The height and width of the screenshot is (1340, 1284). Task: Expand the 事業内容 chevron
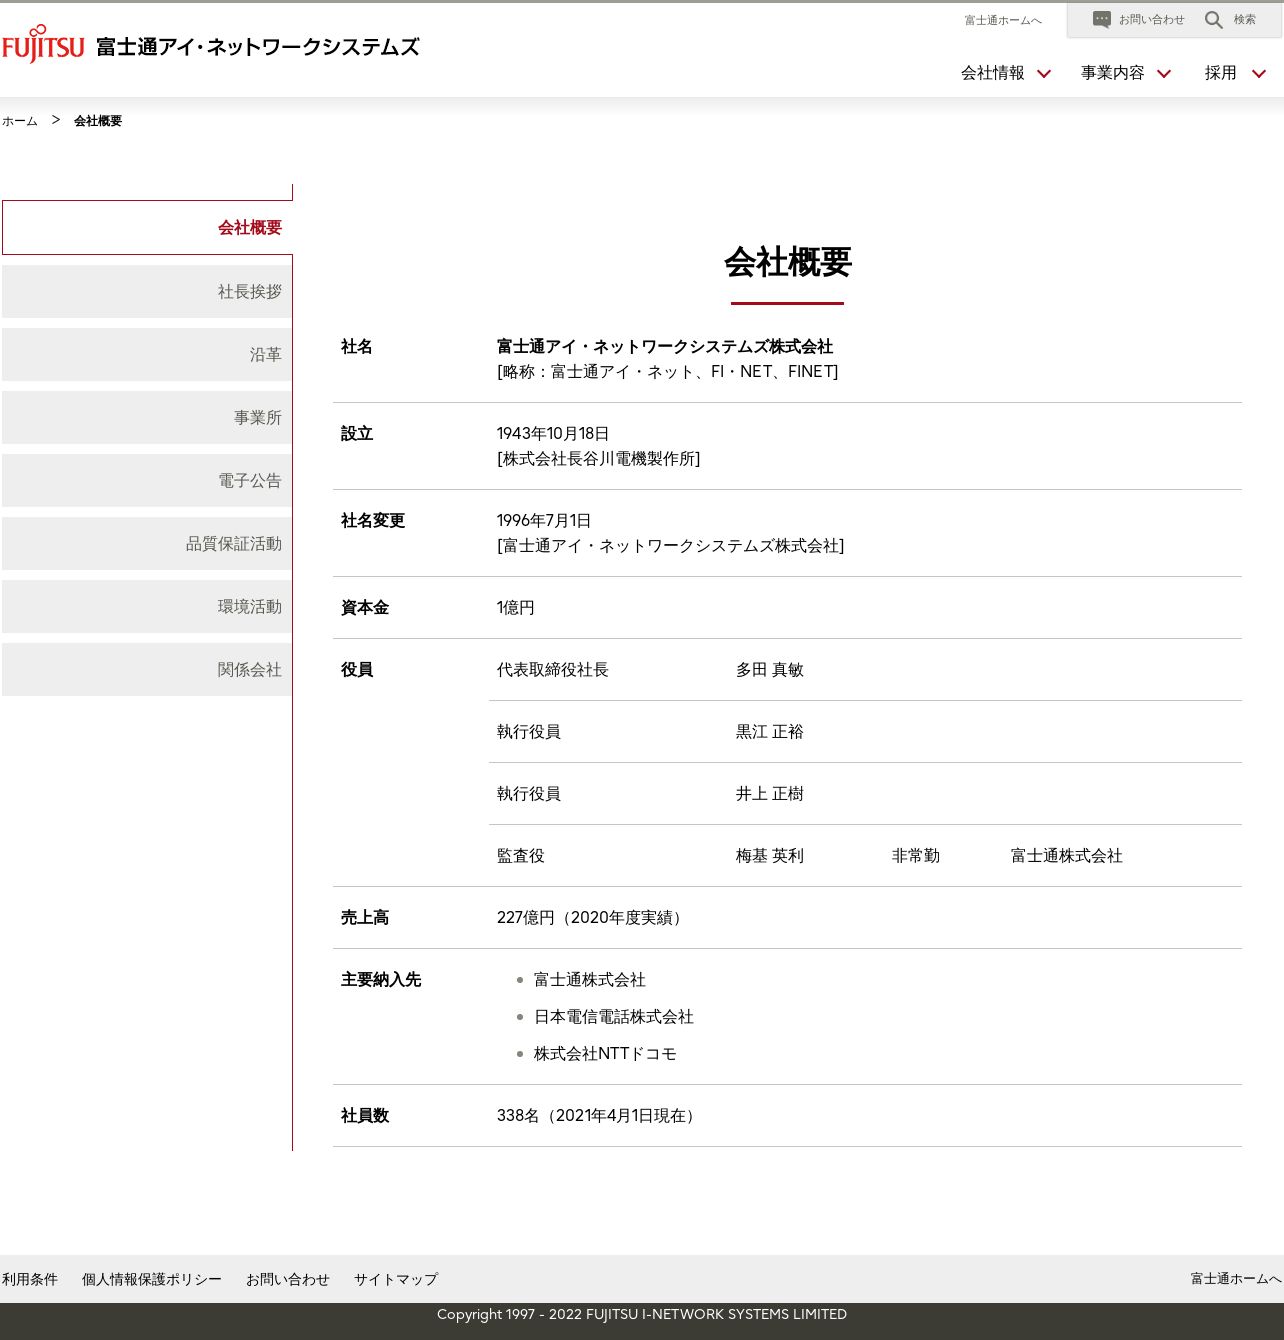(x=1164, y=73)
